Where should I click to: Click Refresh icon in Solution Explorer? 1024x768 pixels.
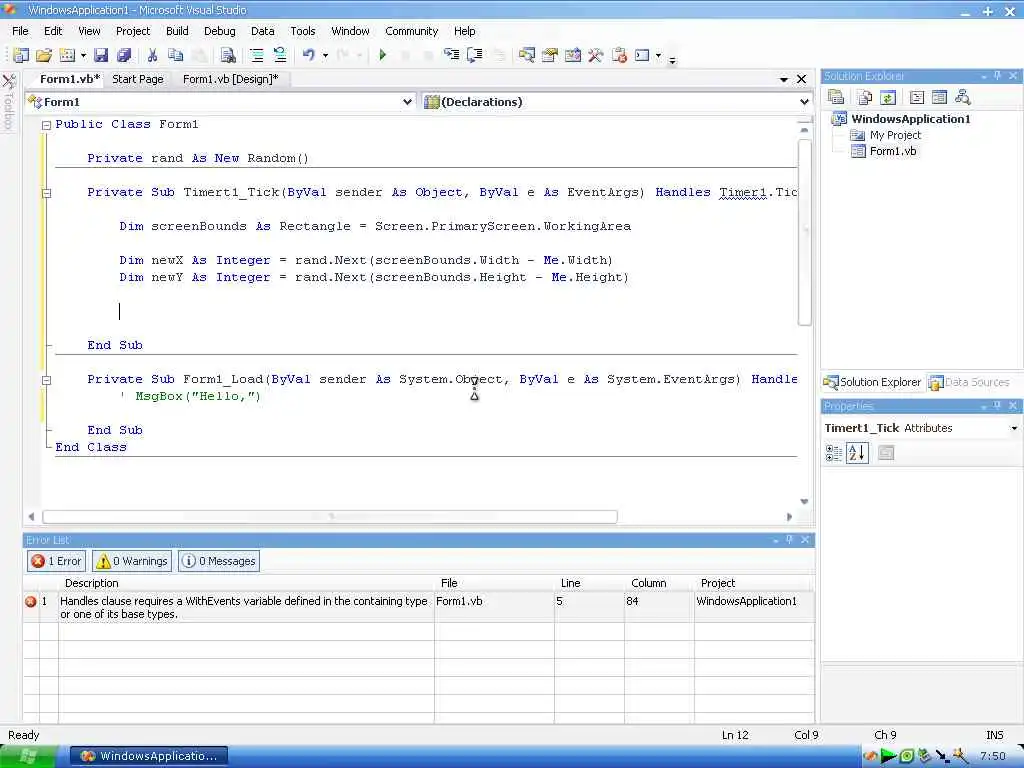[x=888, y=97]
